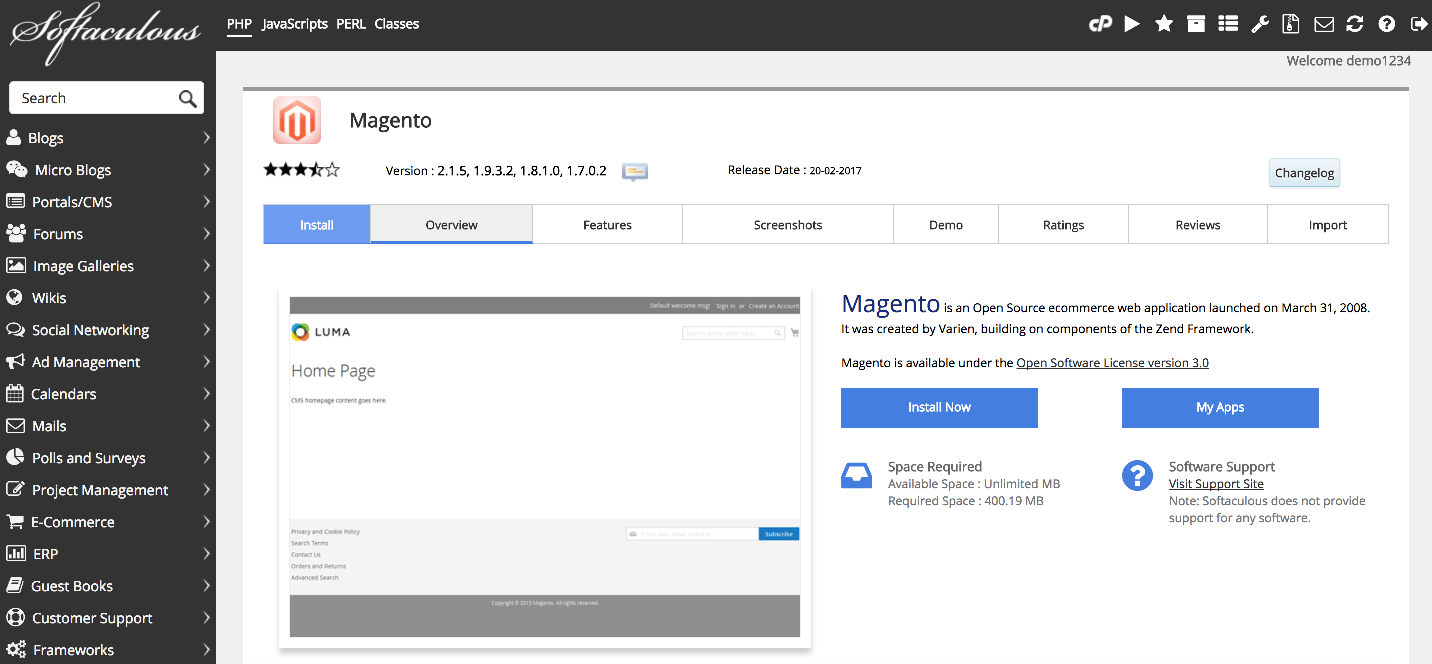Image resolution: width=1432 pixels, height=664 pixels.
Task: Expand Project Management category chevron
Action: (x=206, y=490)
